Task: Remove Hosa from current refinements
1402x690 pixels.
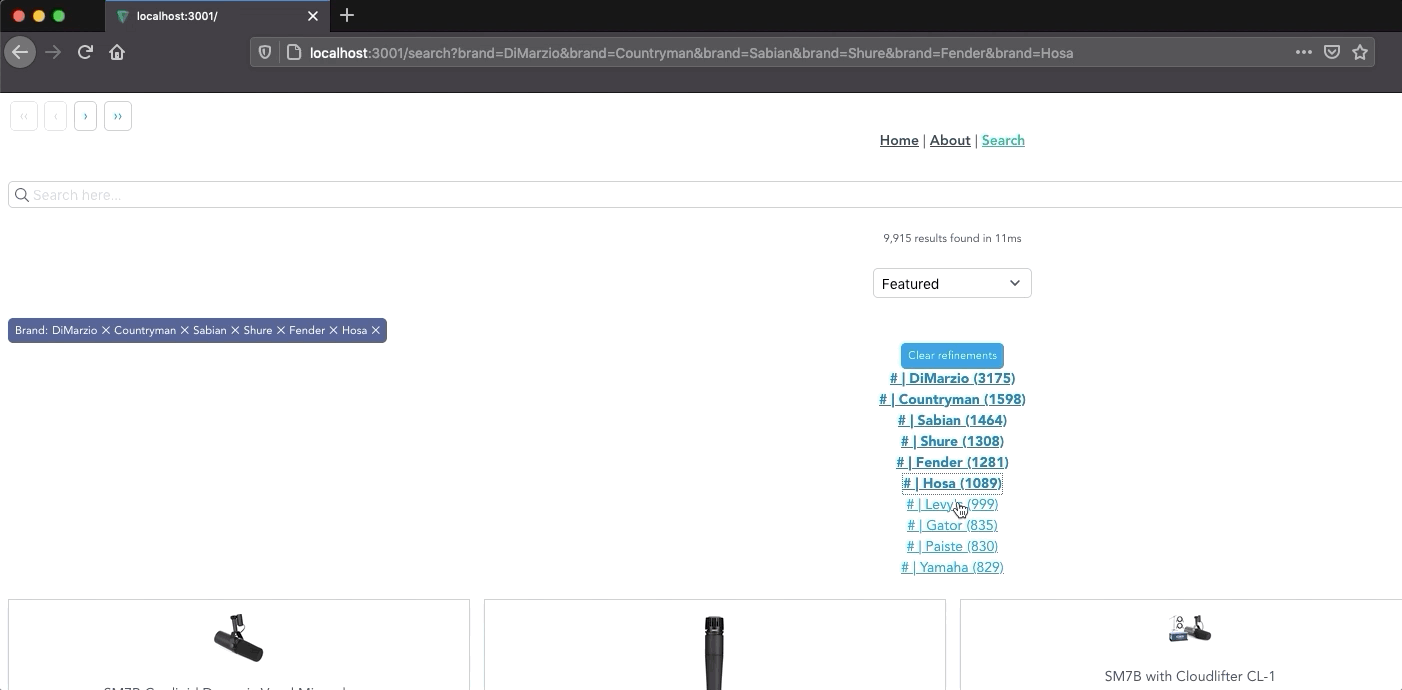Action: (375, 330)
